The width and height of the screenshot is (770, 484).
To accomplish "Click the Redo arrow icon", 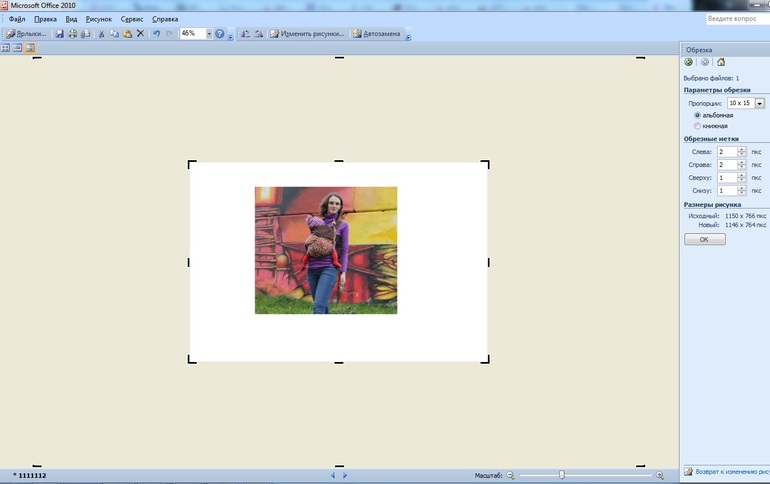I will 169,34.
